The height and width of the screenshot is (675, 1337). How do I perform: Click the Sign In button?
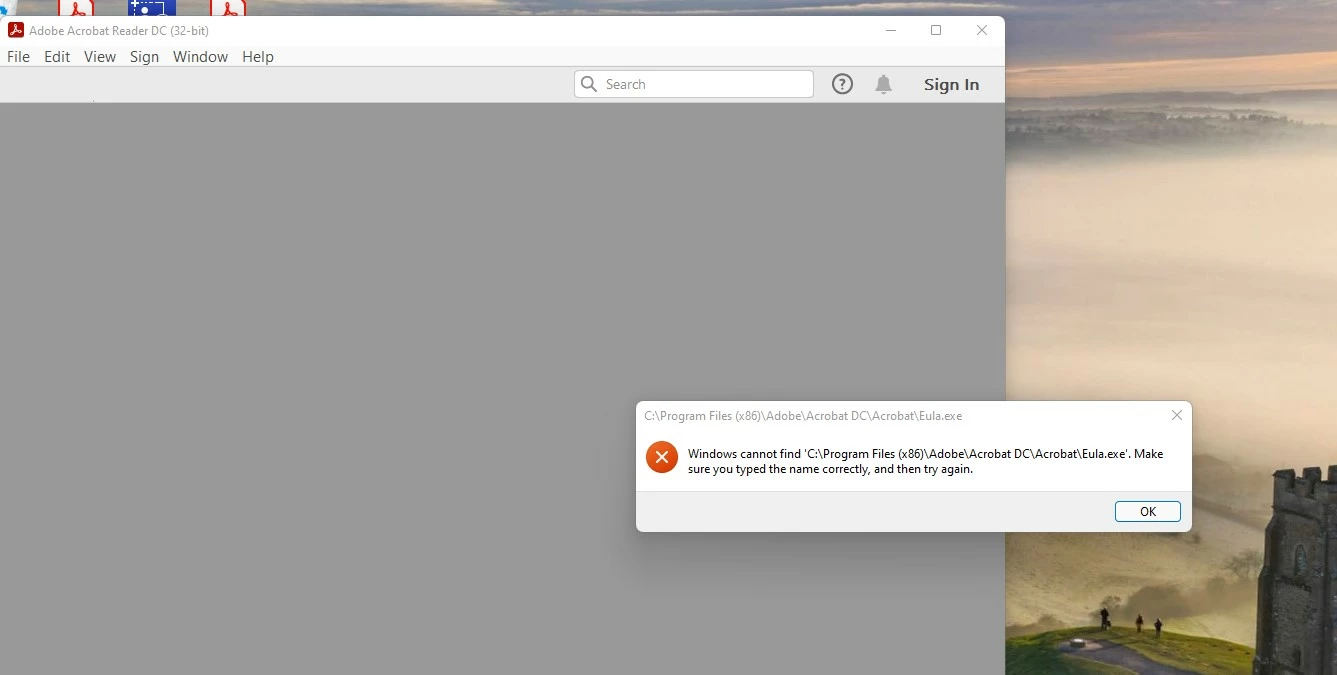click(951, 84)
